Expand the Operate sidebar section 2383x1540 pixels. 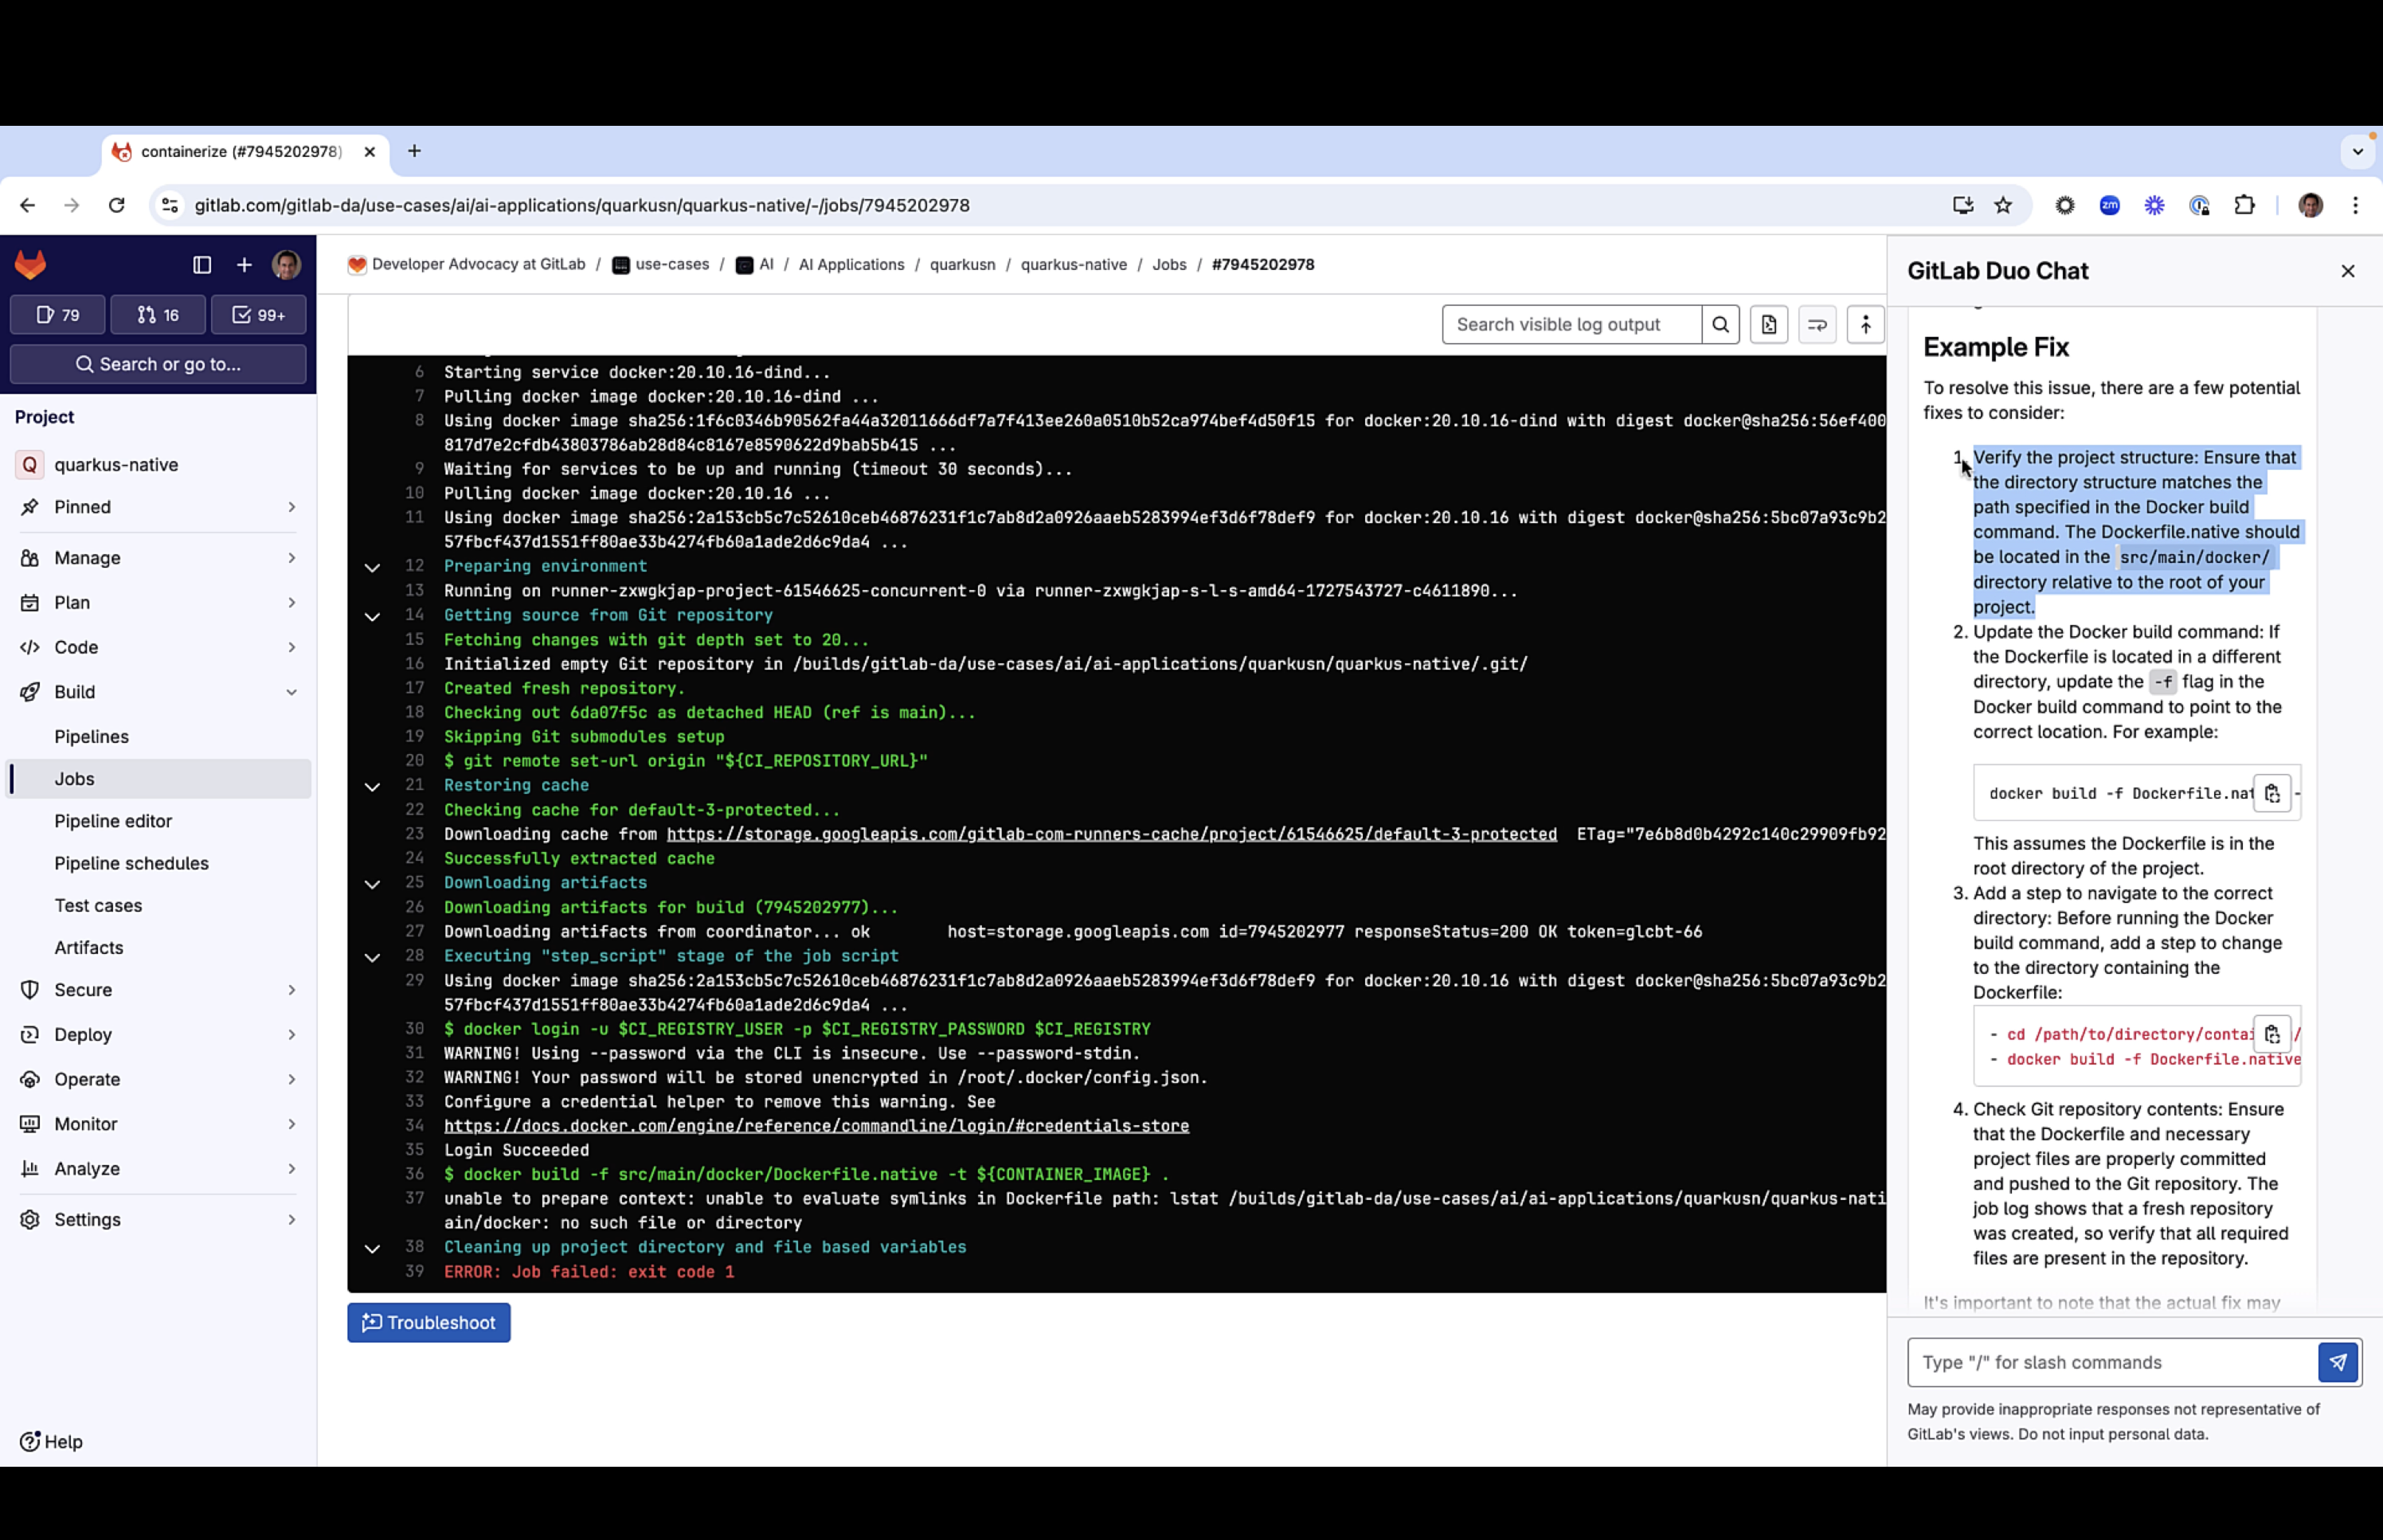[x=158, y=1079]
